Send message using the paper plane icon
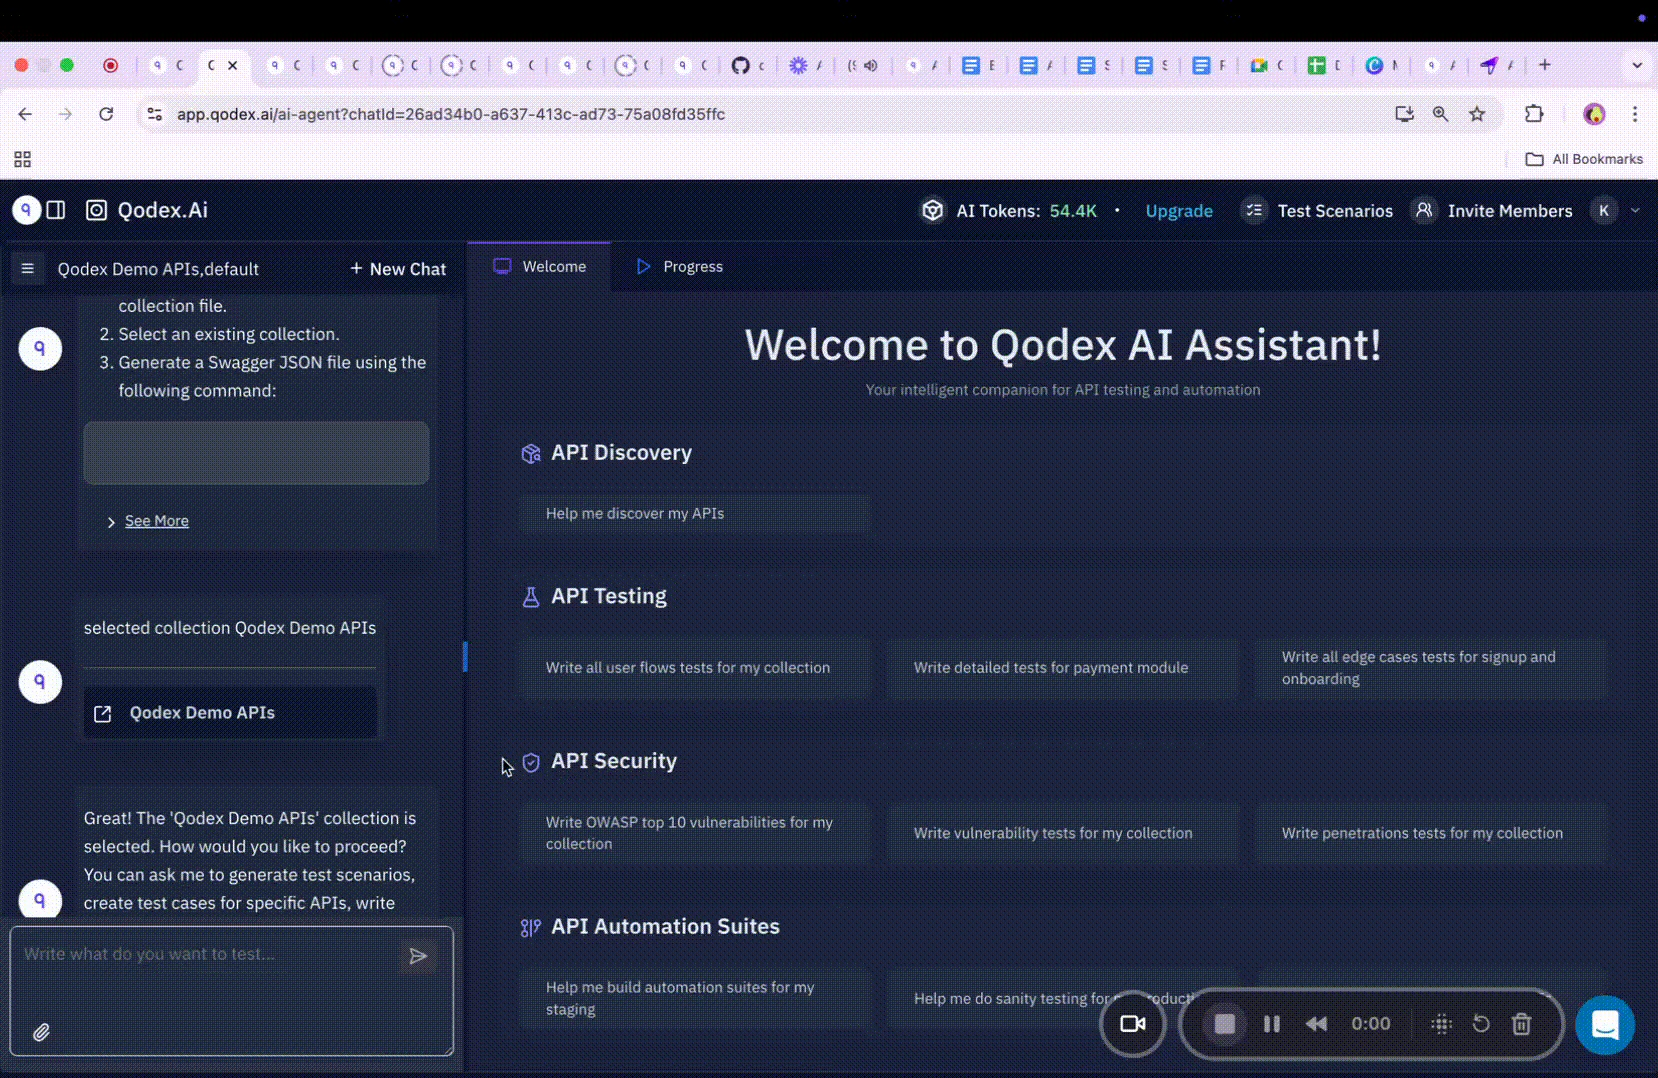Screen dimensions: 1658x1078 pyautogui.click(x=419, y=956)
